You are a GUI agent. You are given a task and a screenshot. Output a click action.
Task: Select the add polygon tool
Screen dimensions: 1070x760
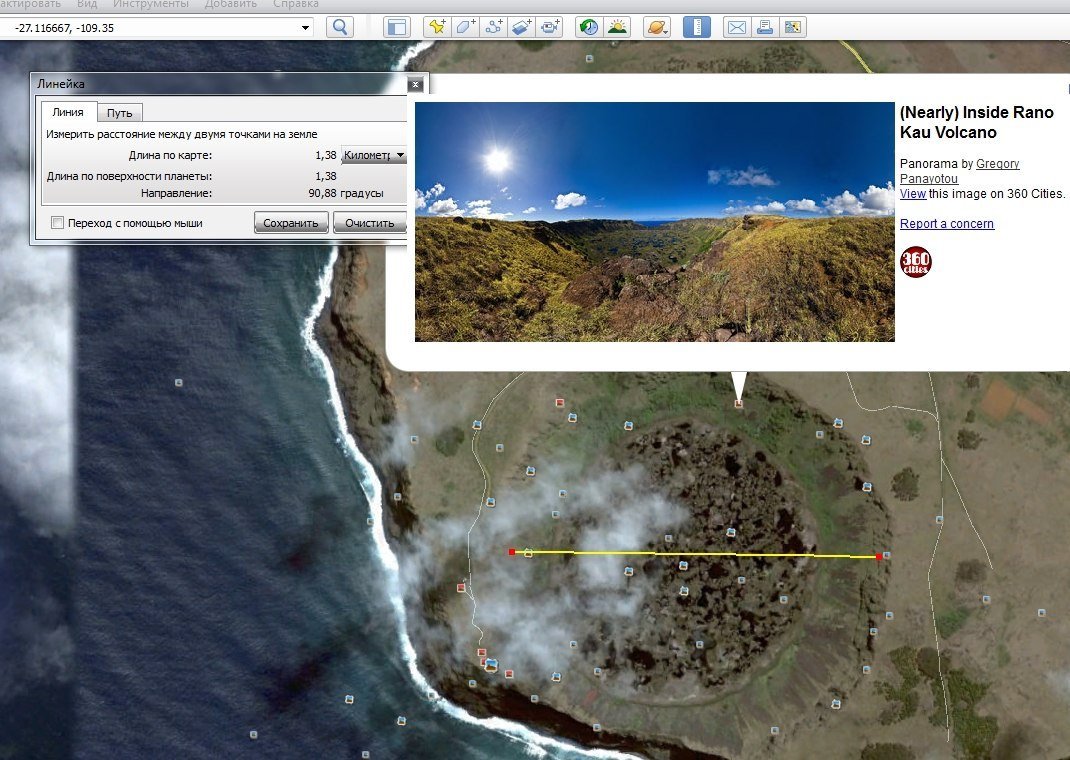(x=465, y=27)
